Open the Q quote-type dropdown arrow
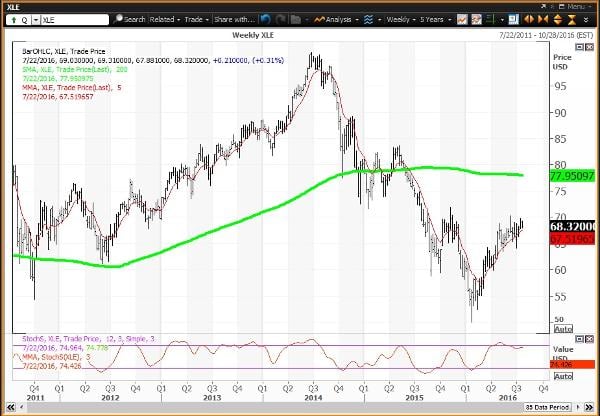Viewport: 600px width, 416px height. click(x=36, y=20)
